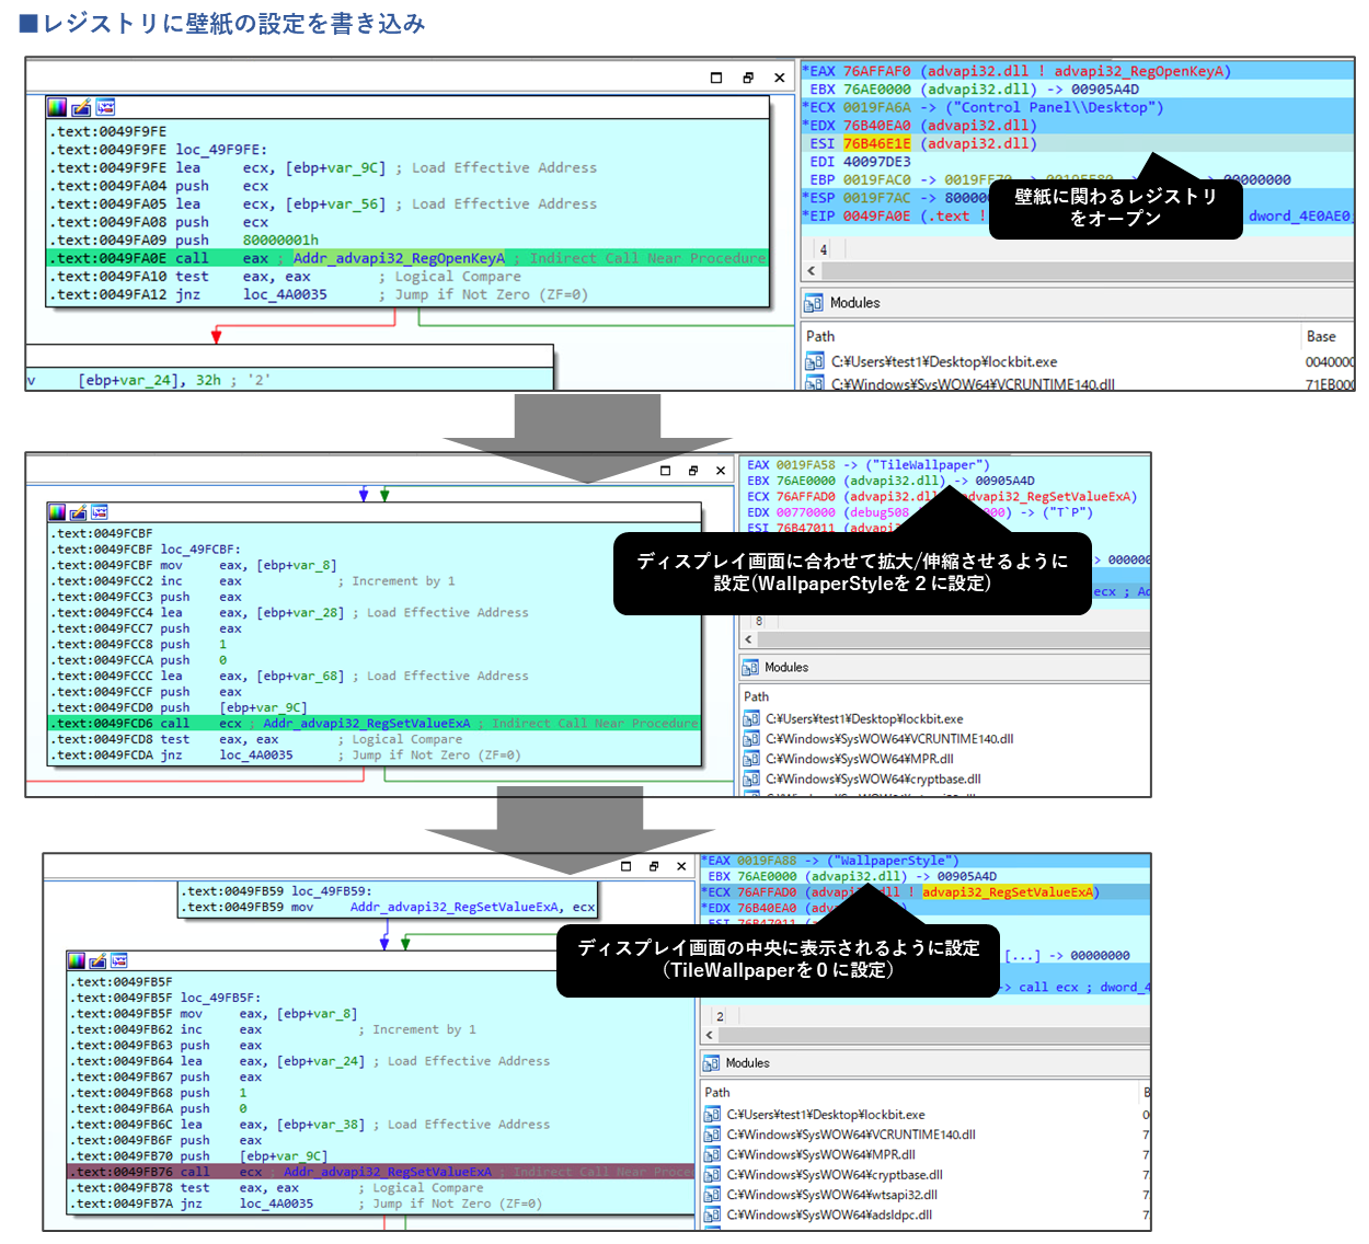Click the third header icon on the loc_49F9FE node

pyautogui.click(x=105, y=107)
